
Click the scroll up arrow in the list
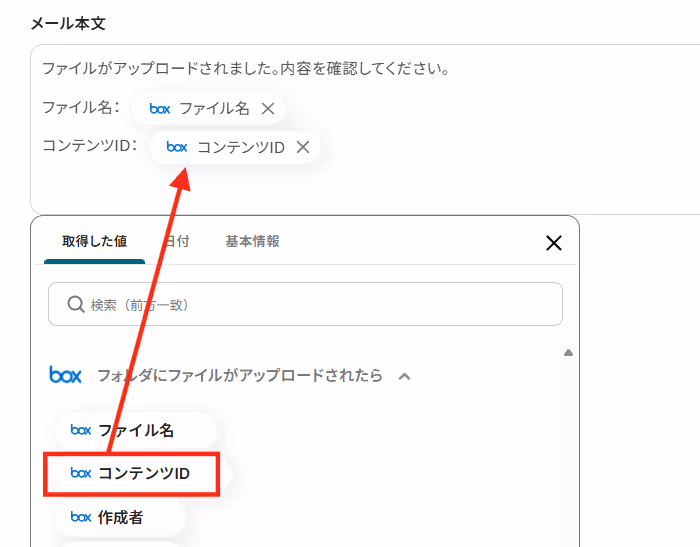tap(568, 353)
